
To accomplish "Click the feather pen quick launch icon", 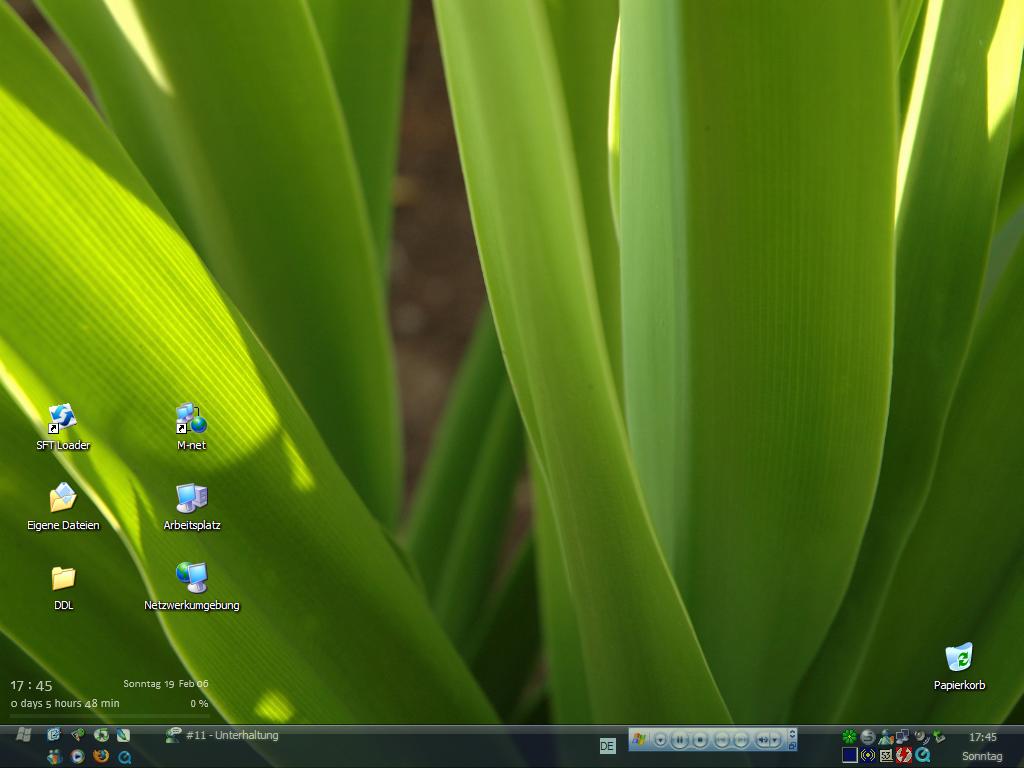I will 123,735.
